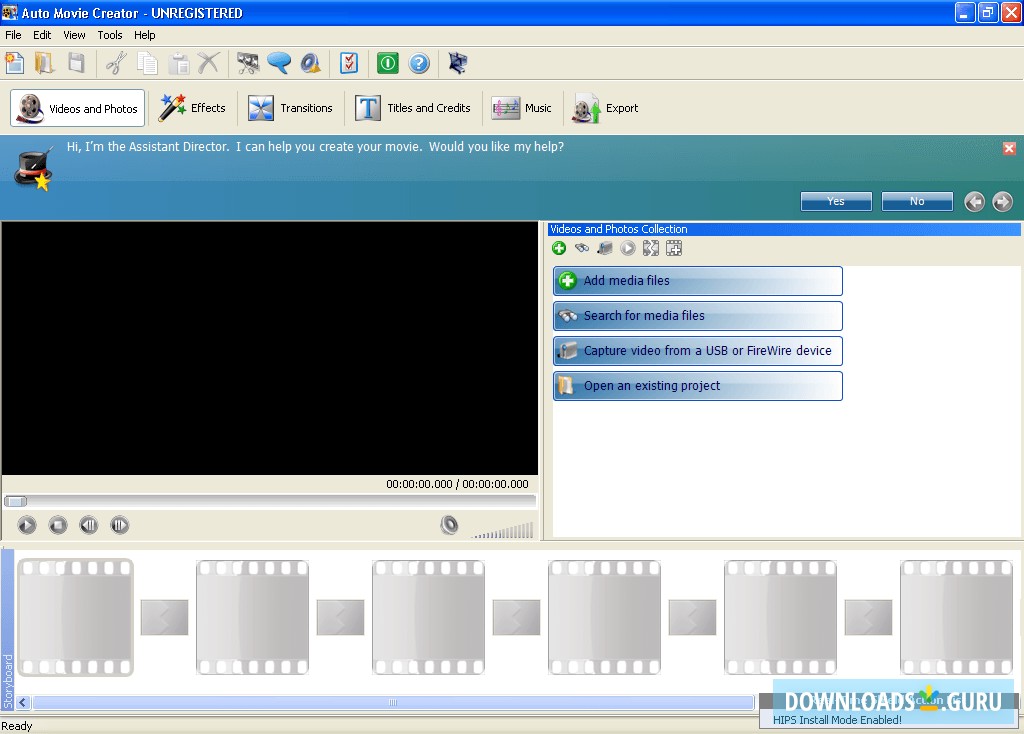Click the capture device icon in collection toolbar
The width and height of the screenshot is (1024, 734).
pos(604,248)
